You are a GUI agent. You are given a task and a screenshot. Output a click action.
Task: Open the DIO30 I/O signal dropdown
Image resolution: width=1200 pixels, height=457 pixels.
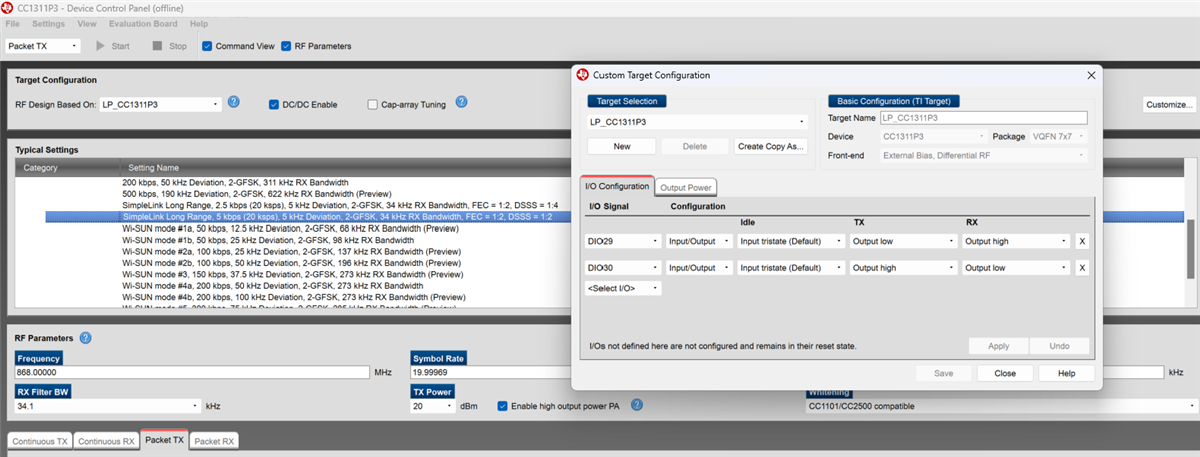(x=624, y=267)
